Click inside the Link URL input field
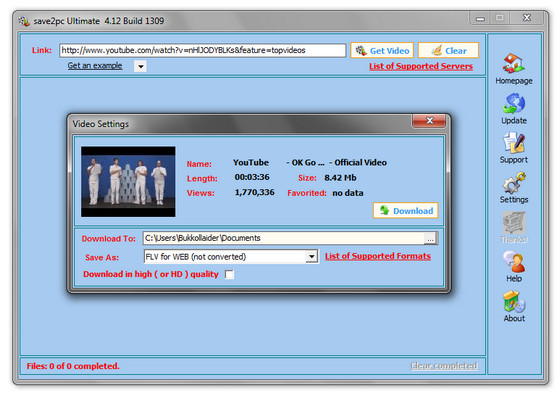This screenshot has width=560, height=396. [x=202, y=50]
